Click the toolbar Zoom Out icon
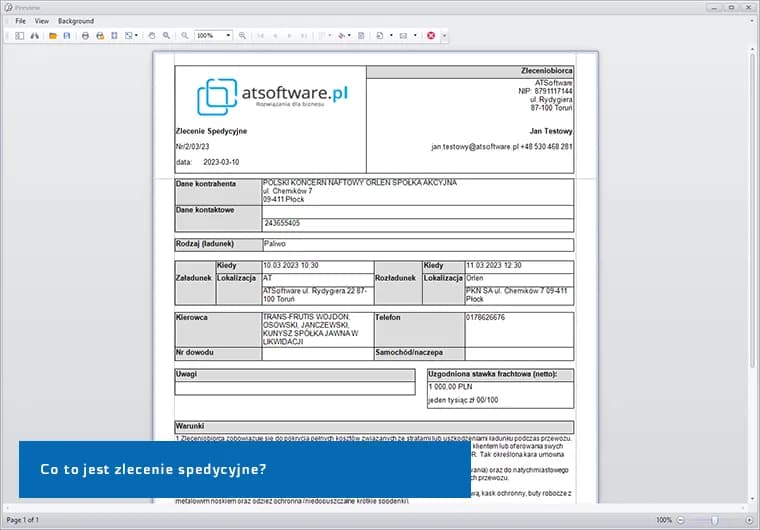The height and width of the screenshot is (530, 760). (185, 35)
